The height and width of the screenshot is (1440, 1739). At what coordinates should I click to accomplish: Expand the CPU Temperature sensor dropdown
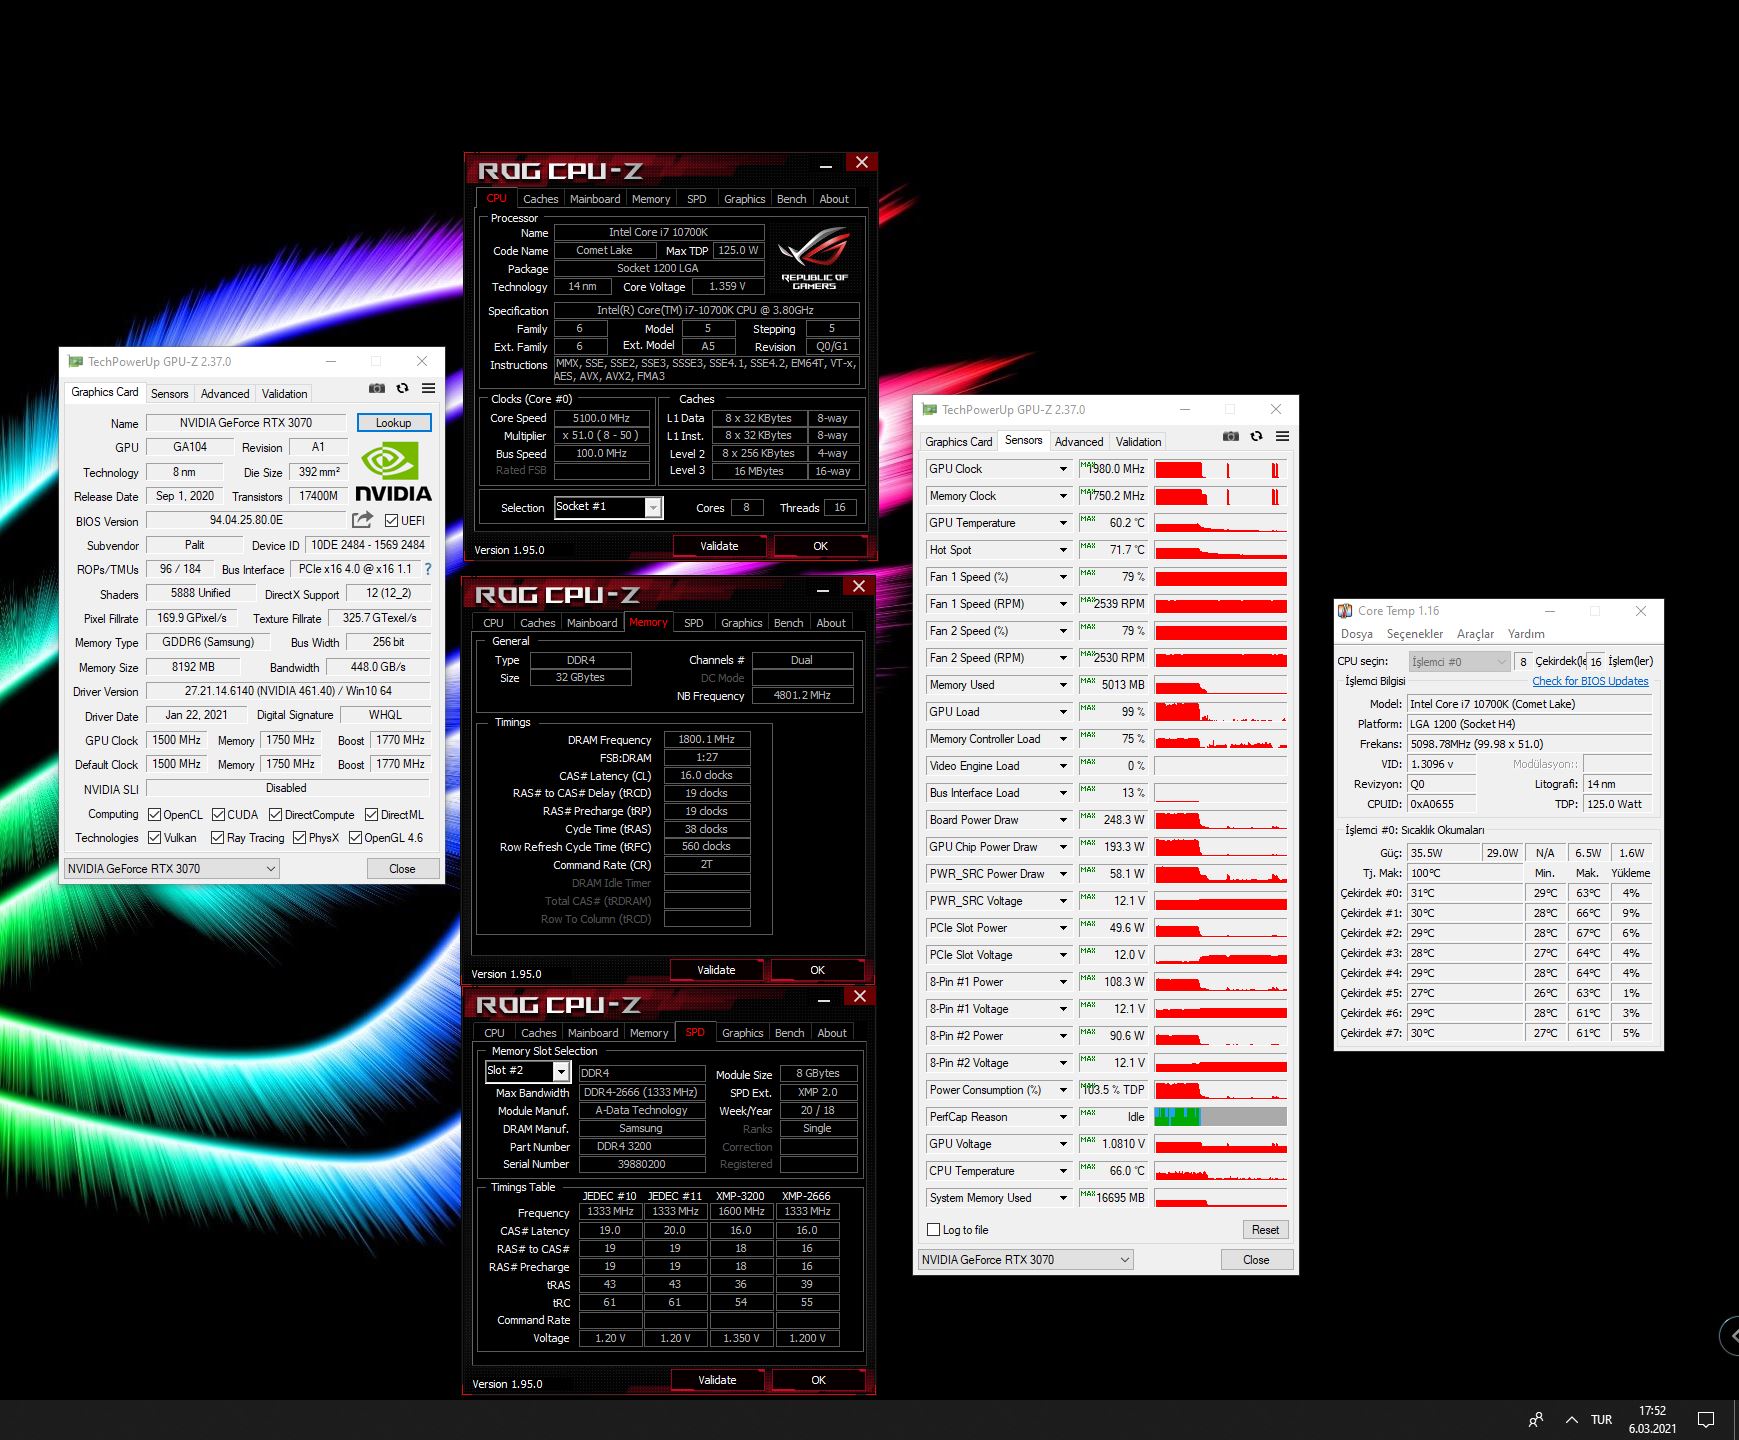point(1063,1171)
